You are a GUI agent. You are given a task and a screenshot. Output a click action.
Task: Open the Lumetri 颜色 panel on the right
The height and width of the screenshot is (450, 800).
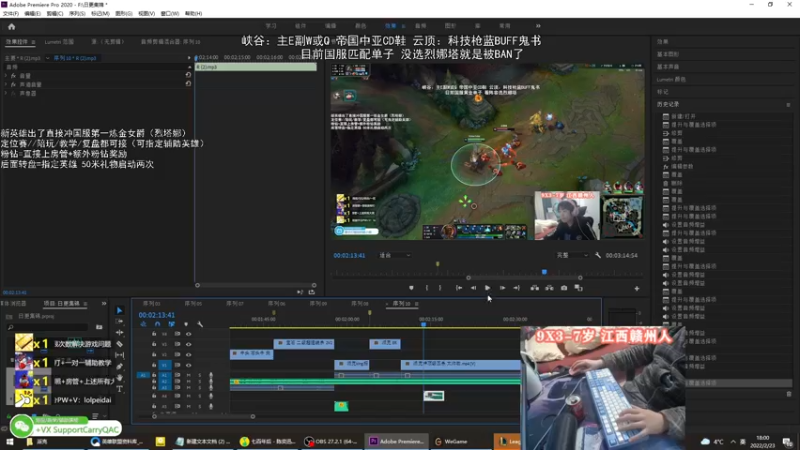point(671,78)
